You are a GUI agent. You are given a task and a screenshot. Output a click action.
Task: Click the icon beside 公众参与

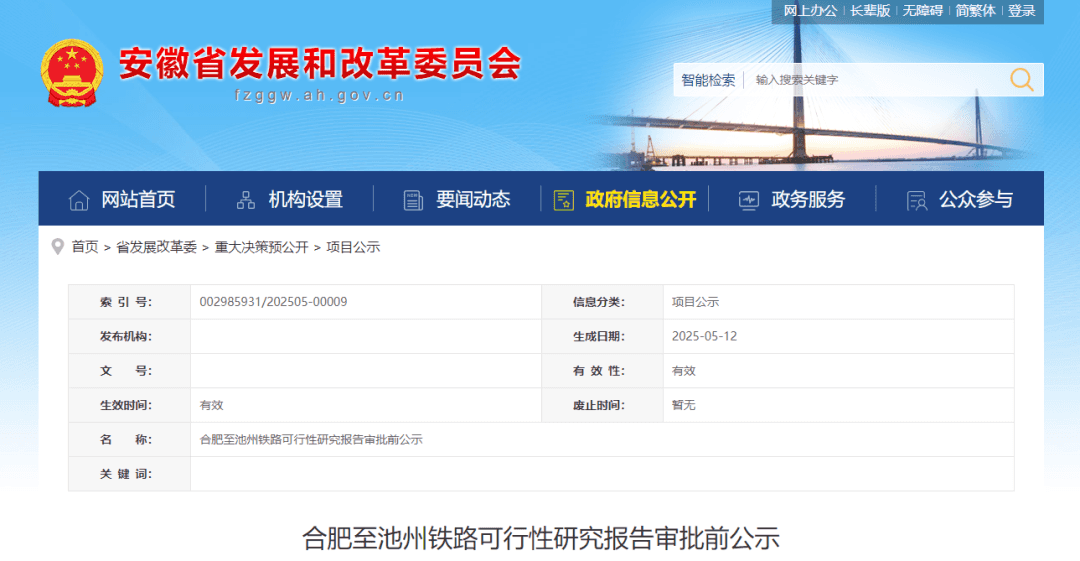coord(916,200)
